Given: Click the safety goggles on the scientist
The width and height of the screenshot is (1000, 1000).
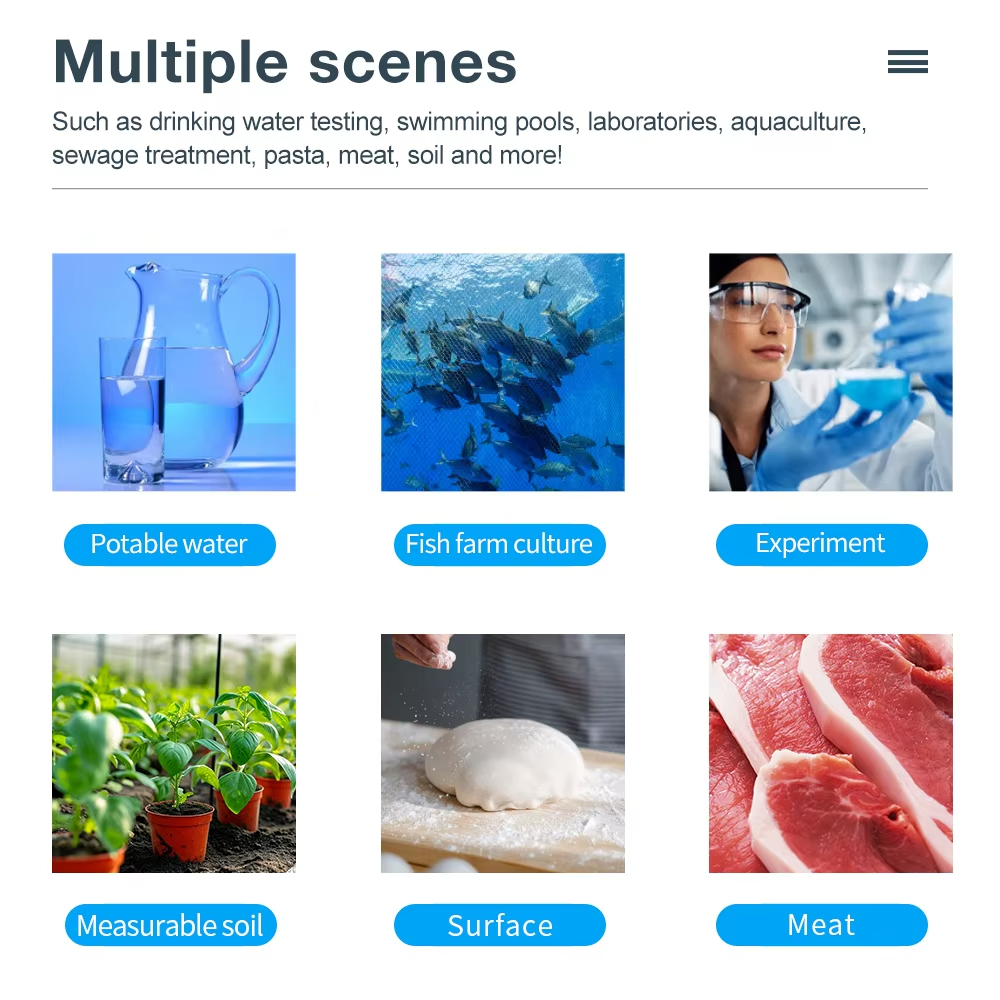Looking at the screenshot, I should point(758,302).
